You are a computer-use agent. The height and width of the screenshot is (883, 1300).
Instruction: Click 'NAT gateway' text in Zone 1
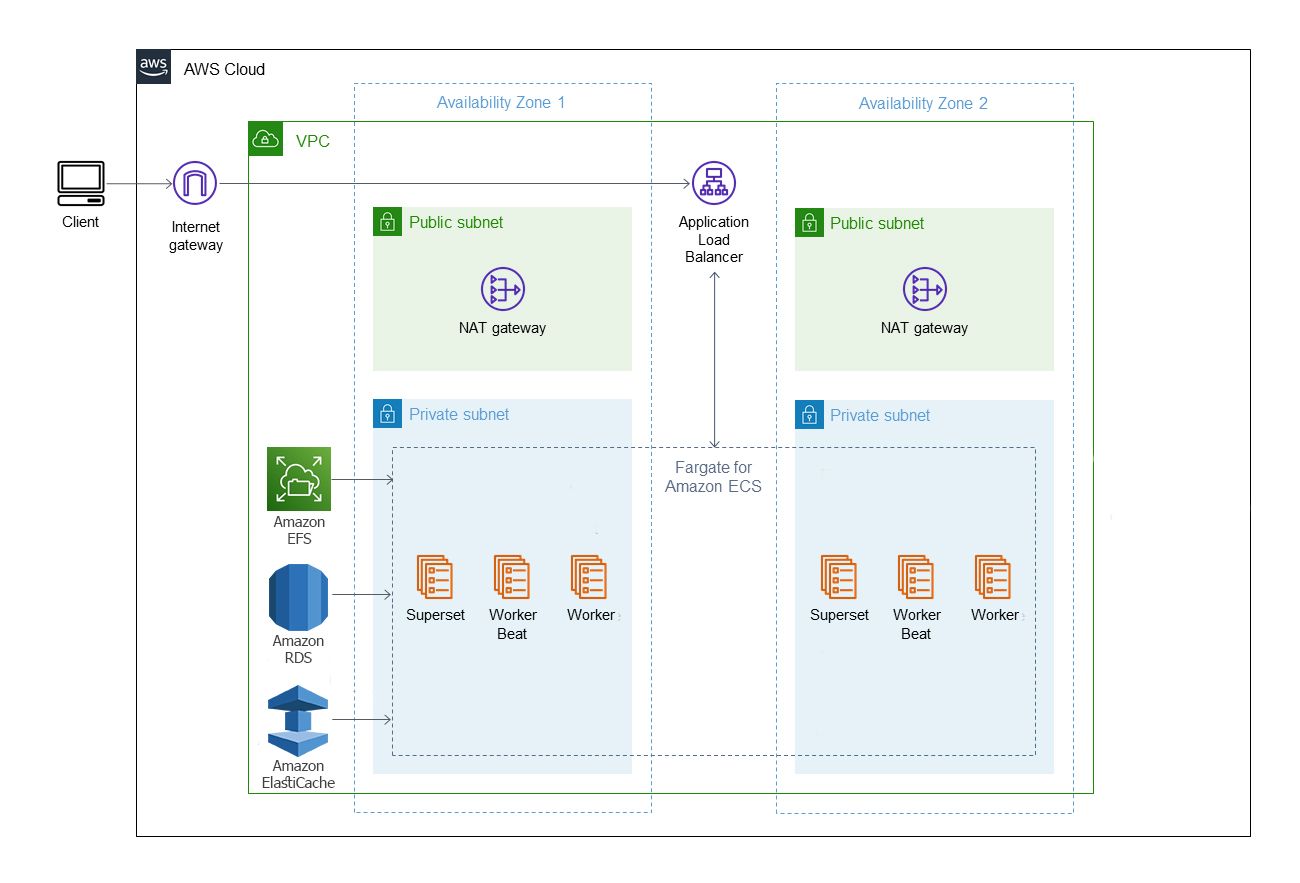(x=502, y=327)
